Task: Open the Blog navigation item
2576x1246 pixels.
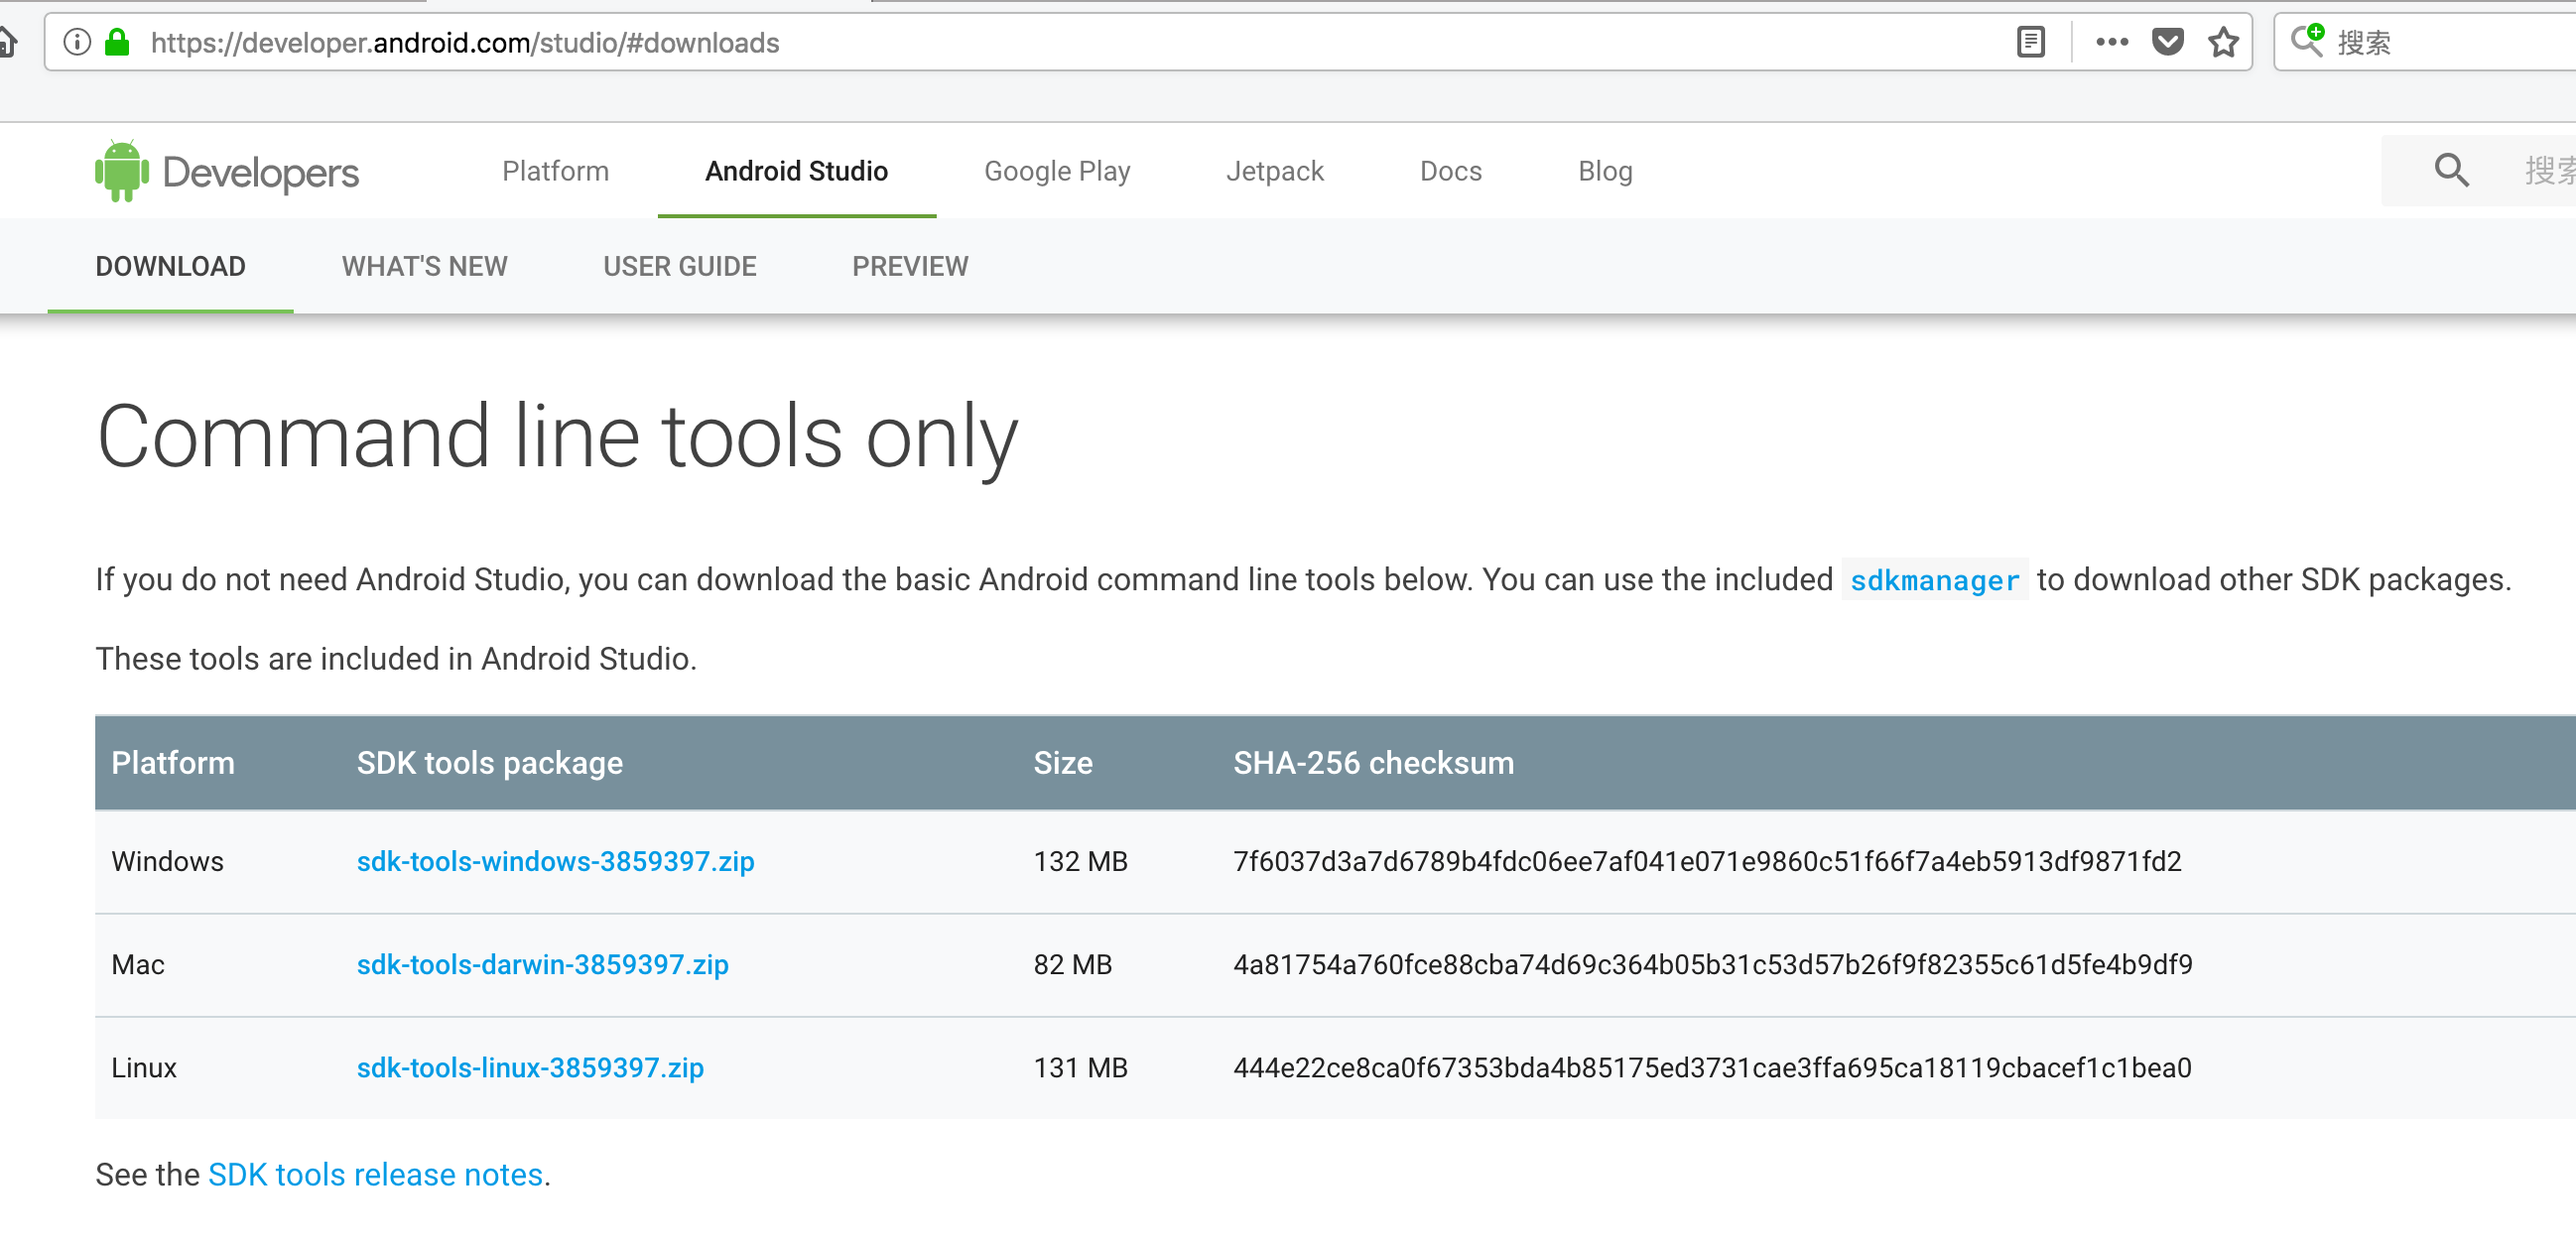Action: coord(1605,171)
